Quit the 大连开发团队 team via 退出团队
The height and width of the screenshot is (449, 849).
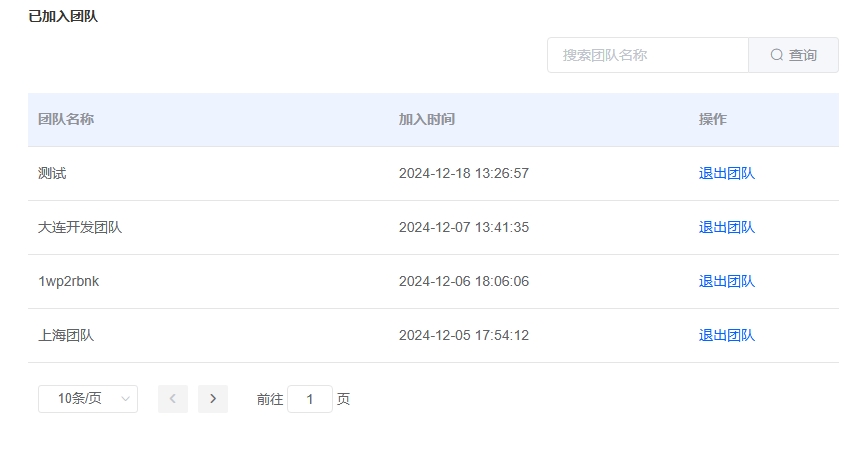pos(727,227)
